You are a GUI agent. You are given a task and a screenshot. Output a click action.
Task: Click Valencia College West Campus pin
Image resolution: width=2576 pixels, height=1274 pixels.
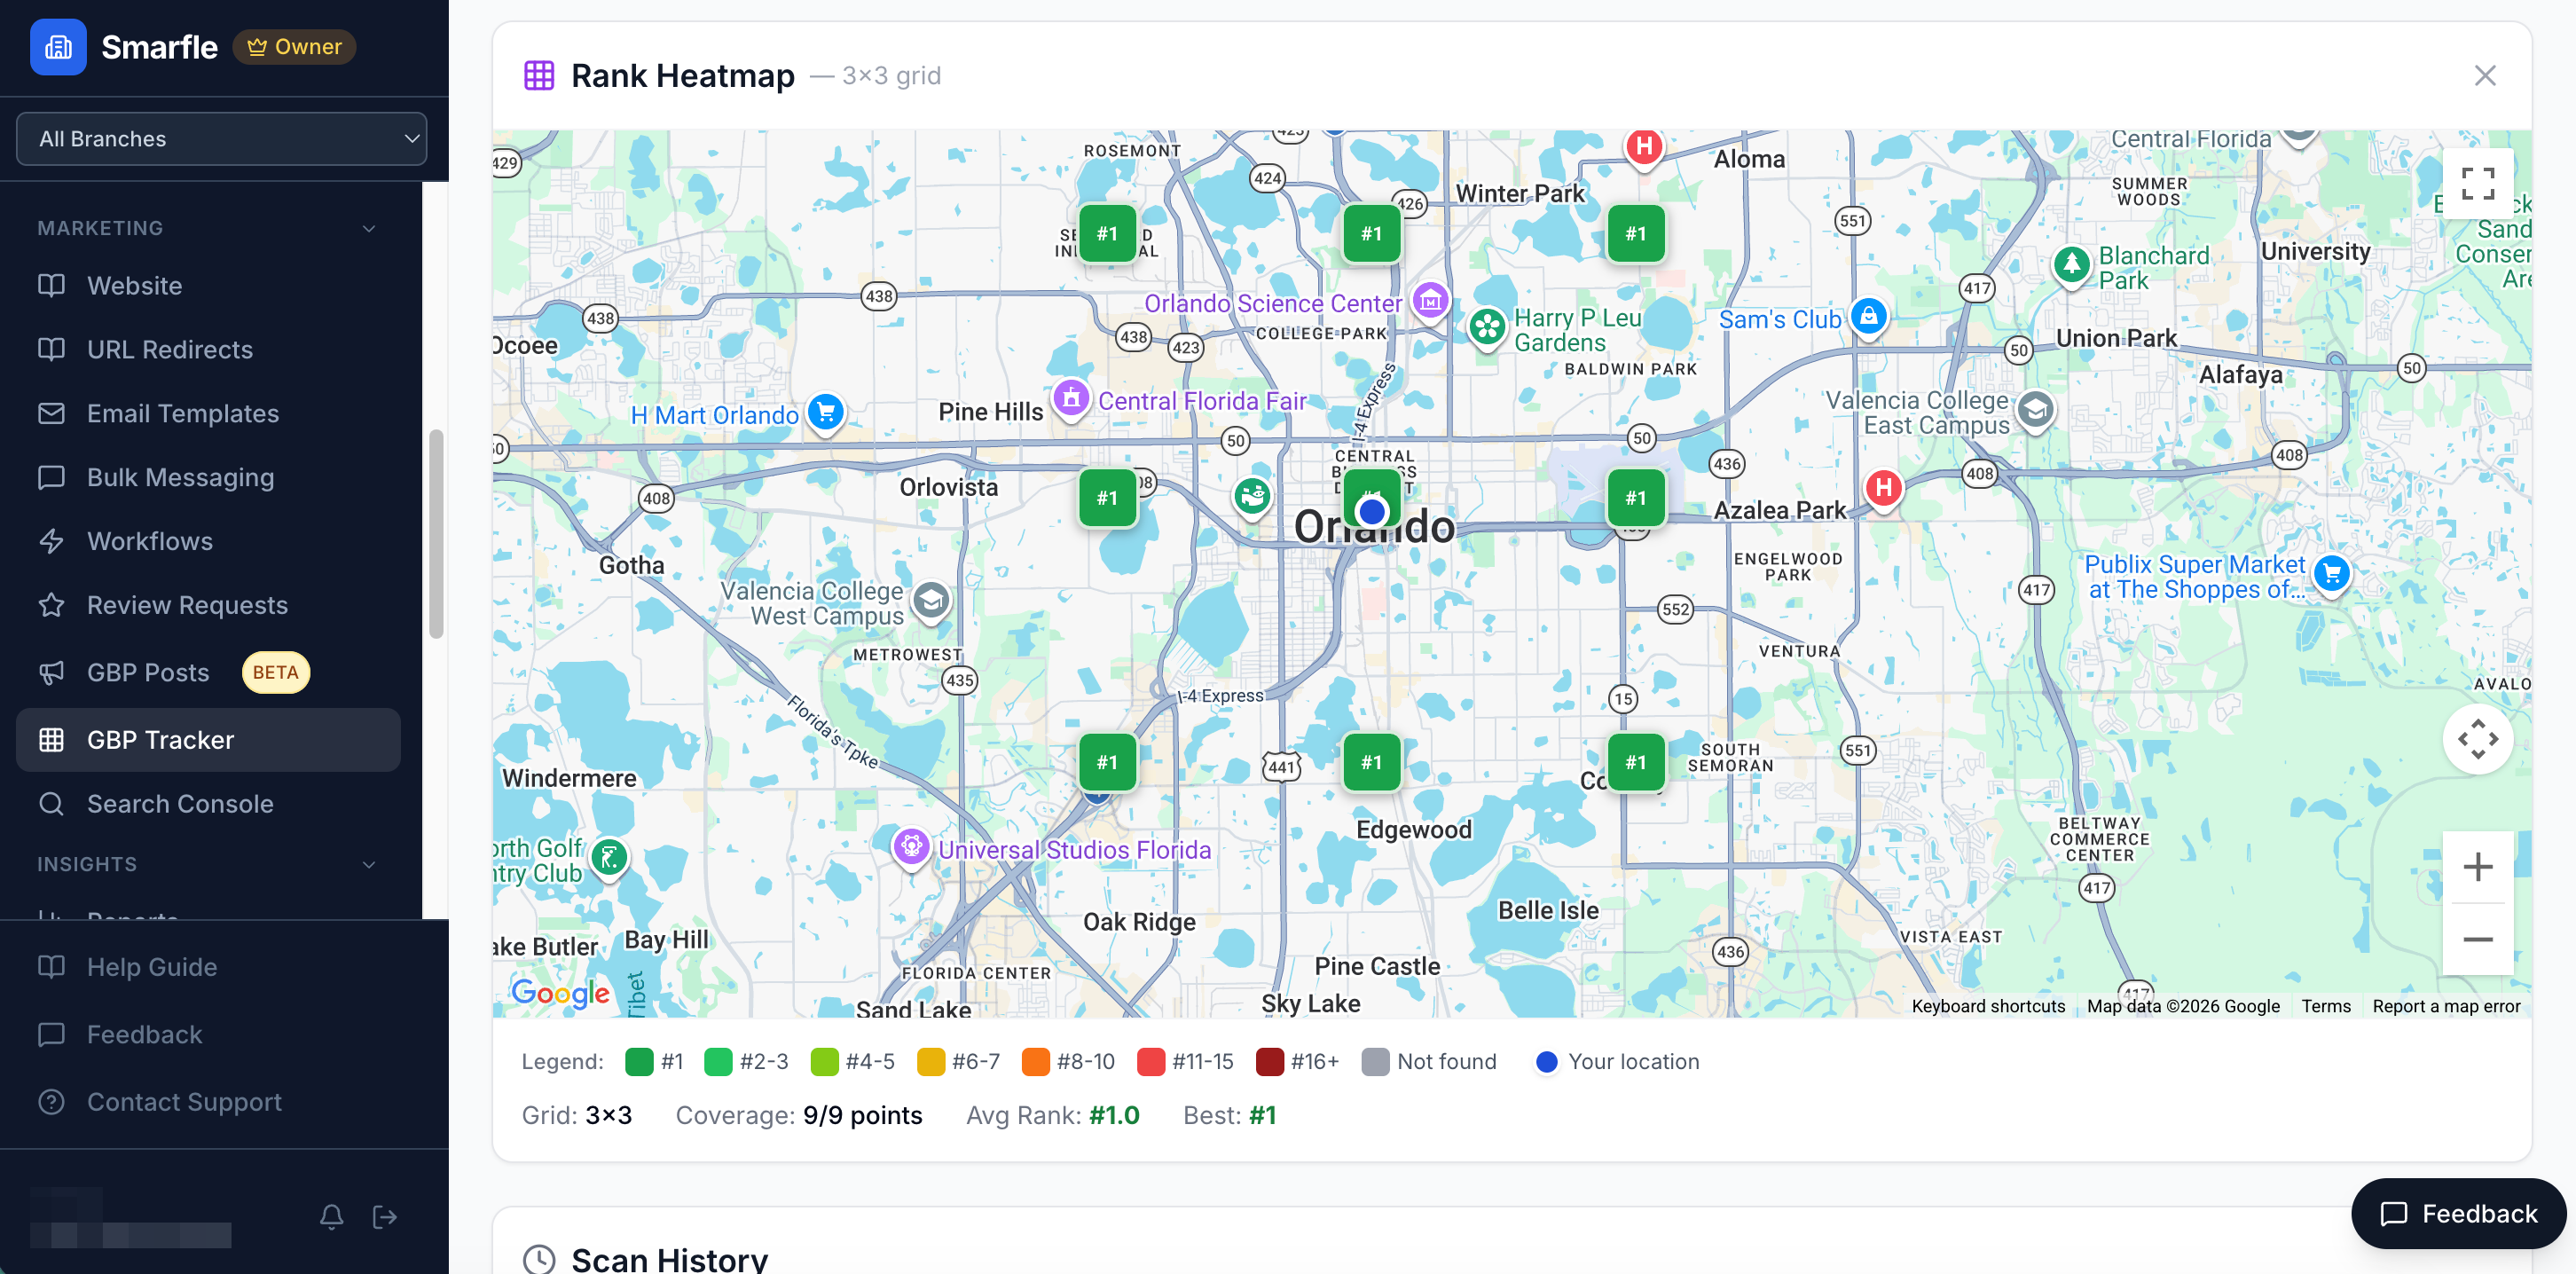pyautogui.click(x=931, y=601)
